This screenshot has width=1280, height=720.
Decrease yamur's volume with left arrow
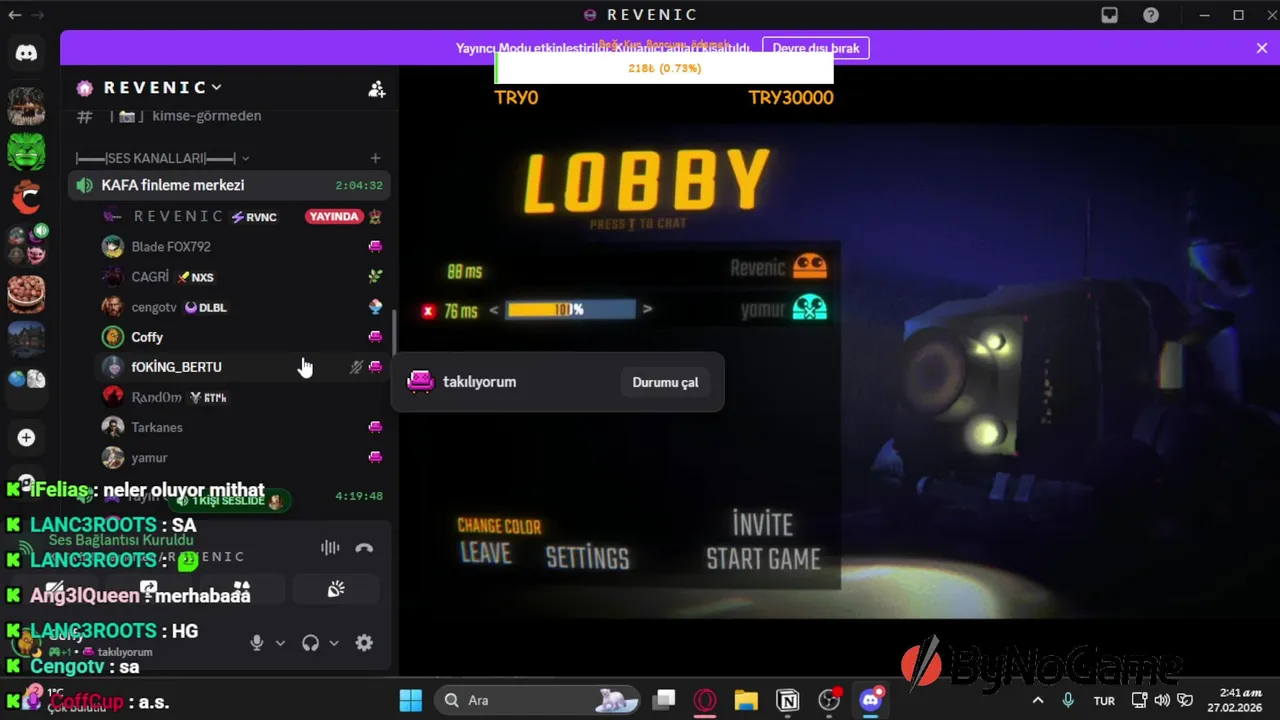click(x=493, y=310)
